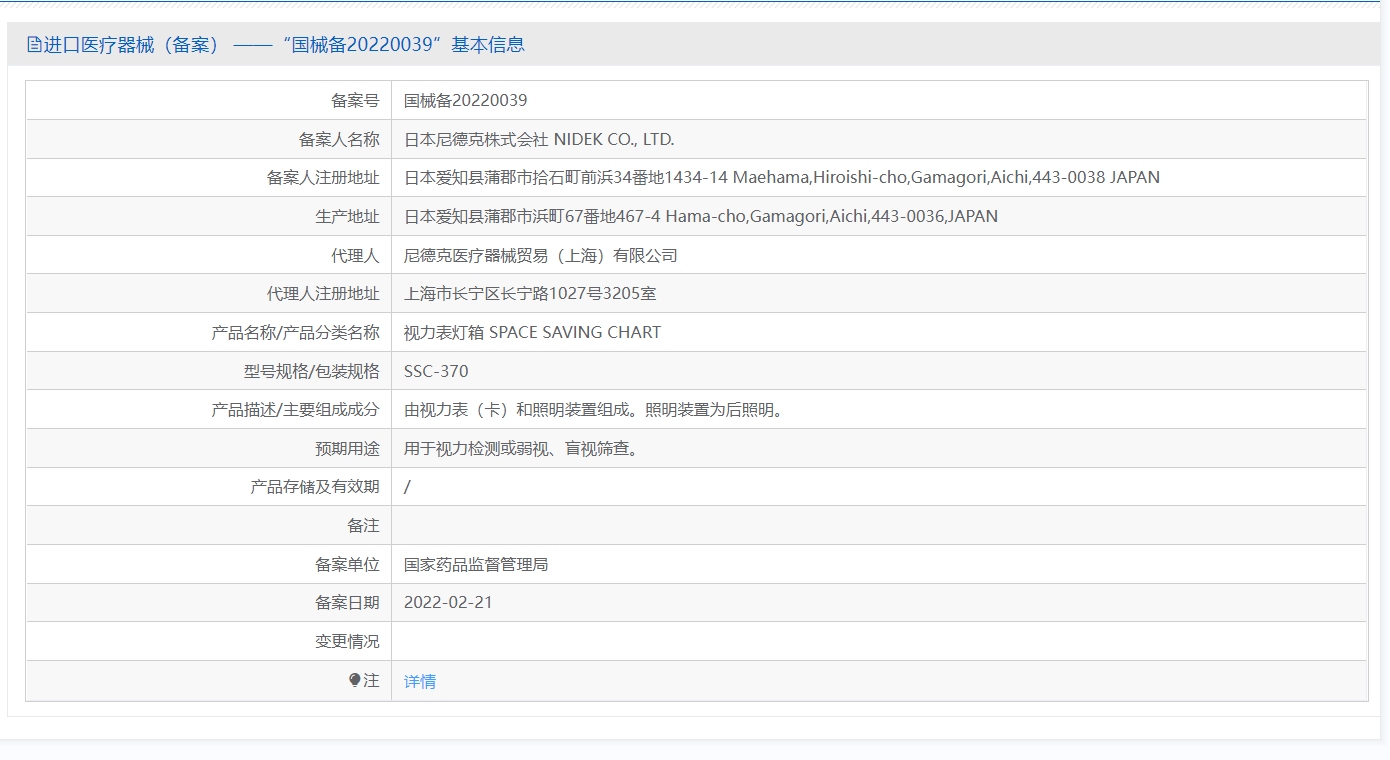
Task: Select the 备案号 label cell
Action: tap(209, 100)
